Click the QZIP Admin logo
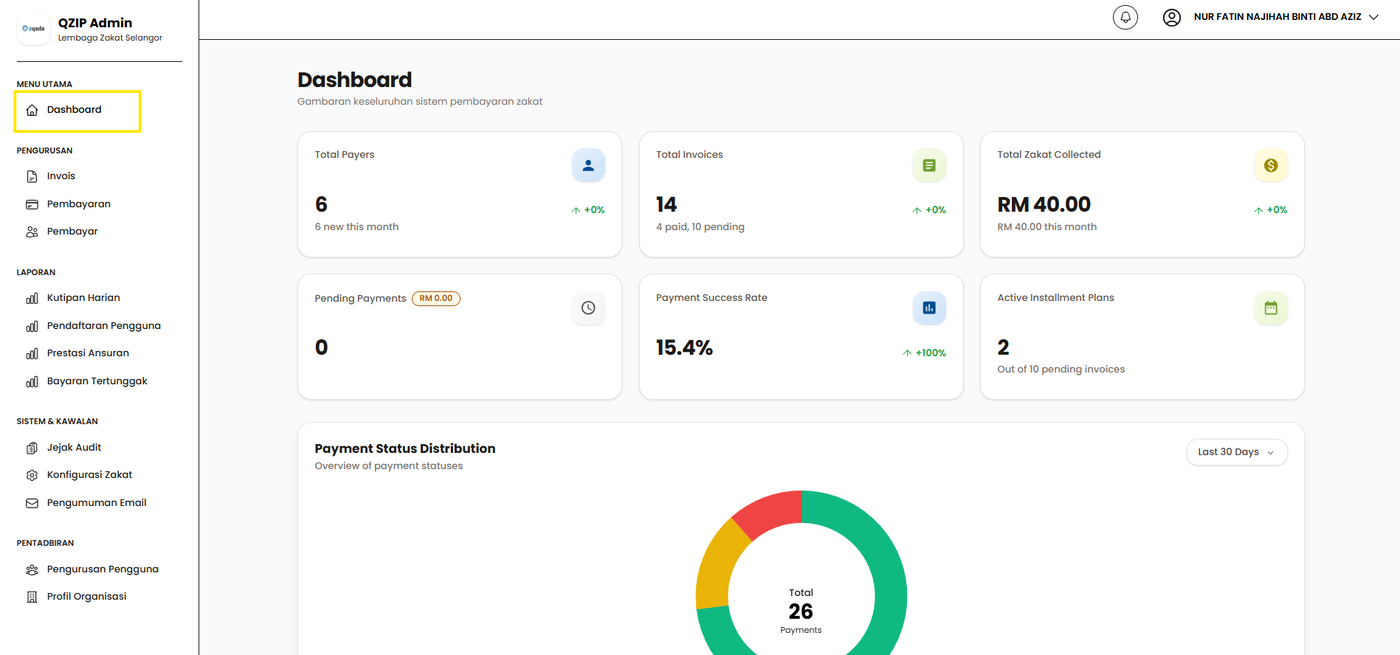The height and width of the screenshot is (655, 1400). click(33, 29)
